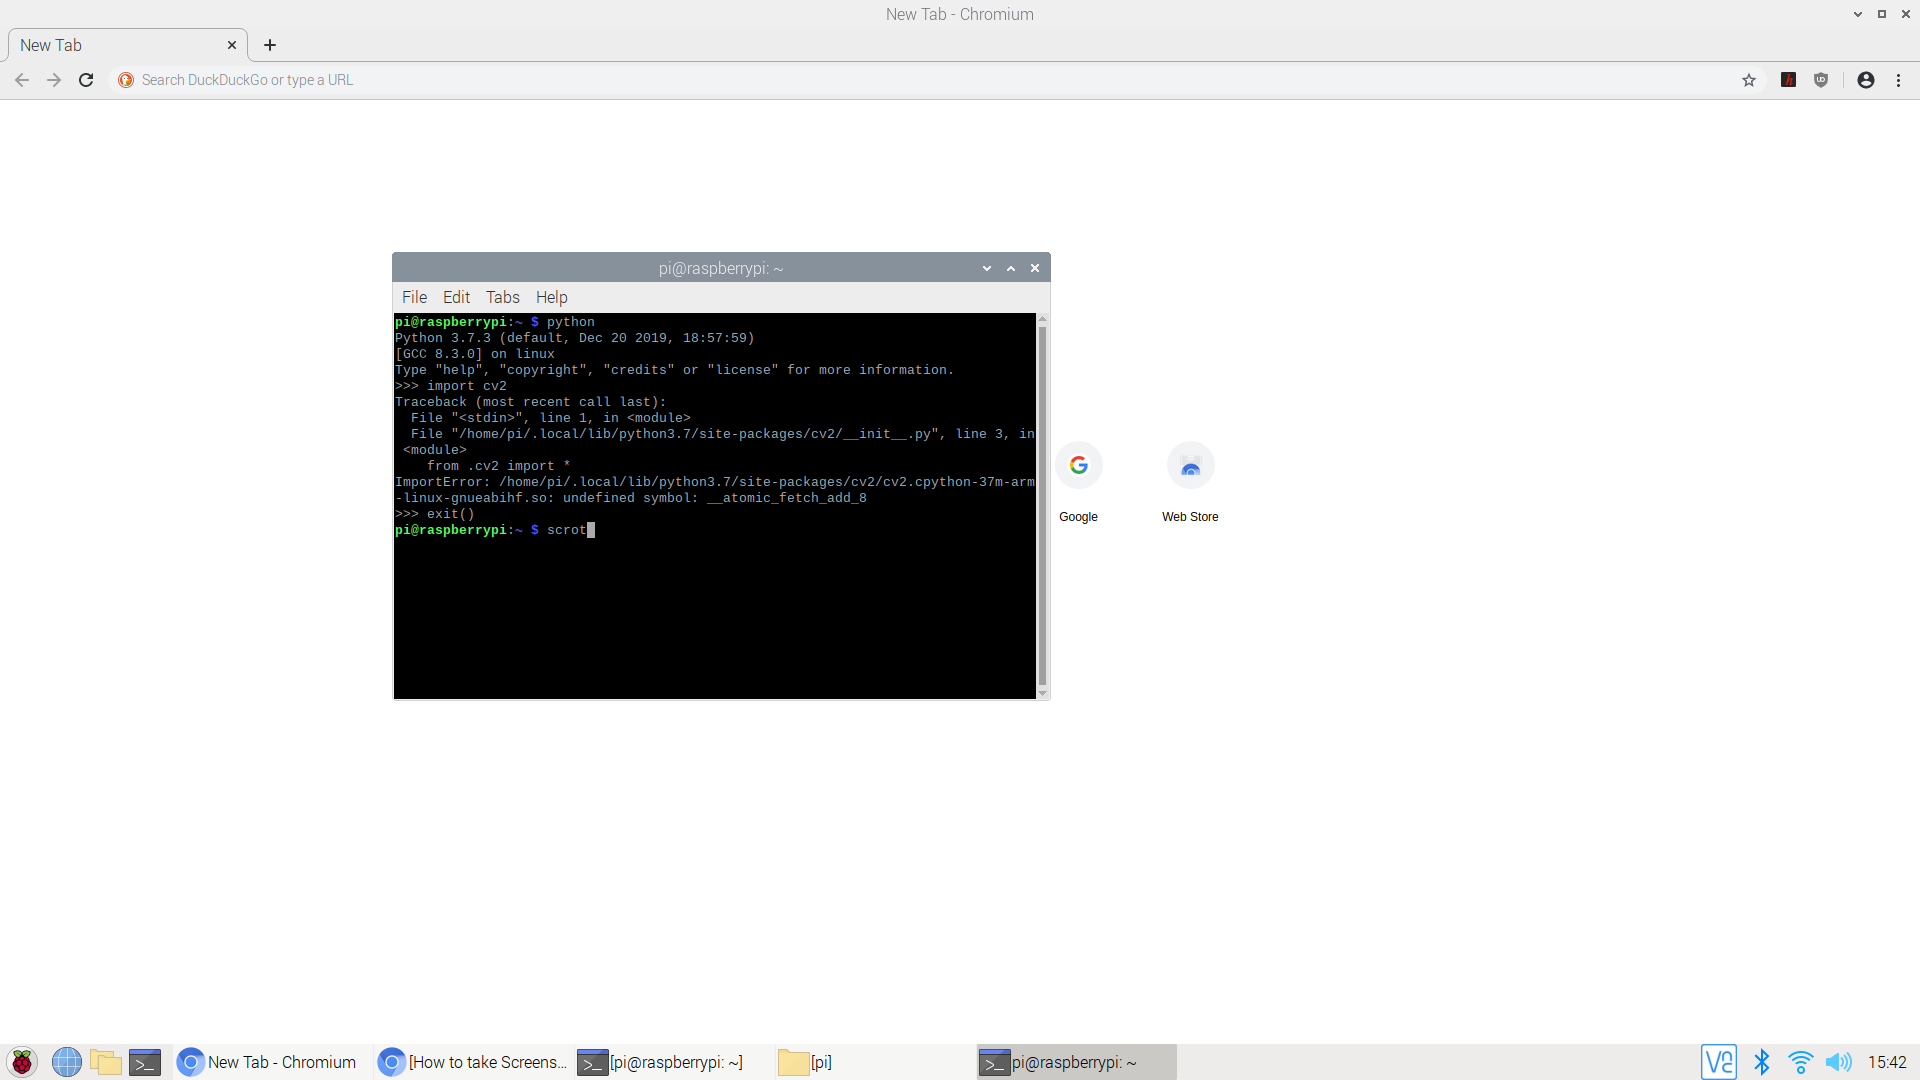1920x1080 pixels.
Task: Open the shield extension icon
Action: pyautogui.click(x=1821, y=80)
